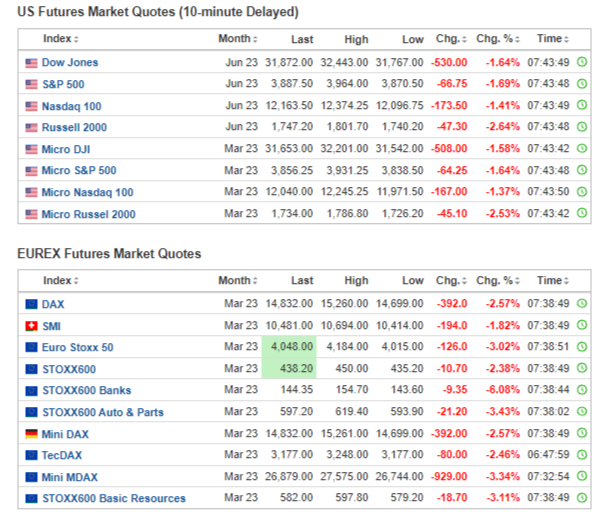Screen dimensions: 607x519
Task: Sort the US futures table by Chg. %
Action: [x=498, y=39]
